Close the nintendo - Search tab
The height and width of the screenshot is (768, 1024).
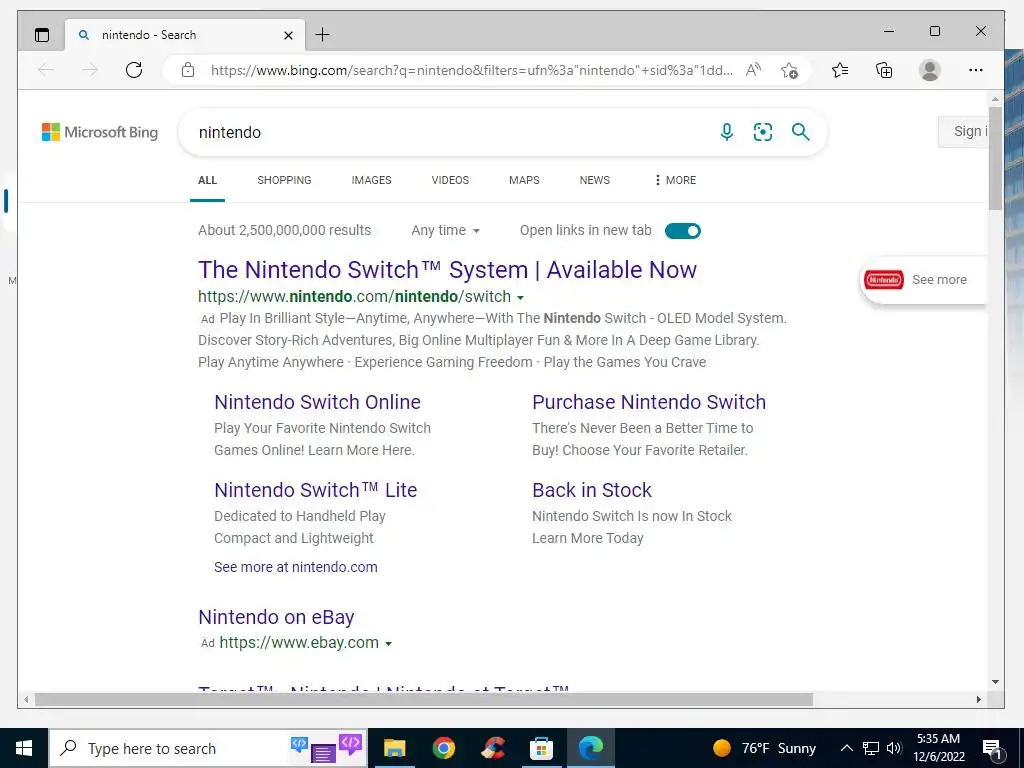[288, 35]
